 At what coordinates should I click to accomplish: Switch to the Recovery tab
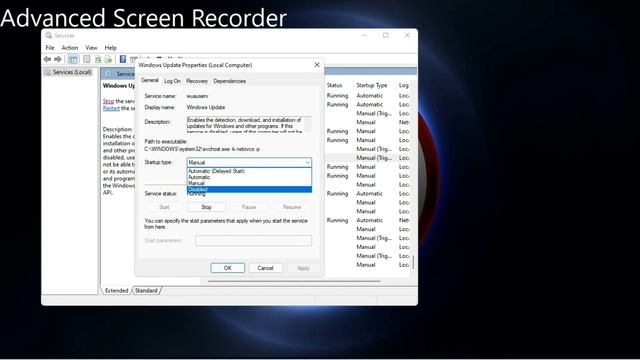(x=197, y=81)
